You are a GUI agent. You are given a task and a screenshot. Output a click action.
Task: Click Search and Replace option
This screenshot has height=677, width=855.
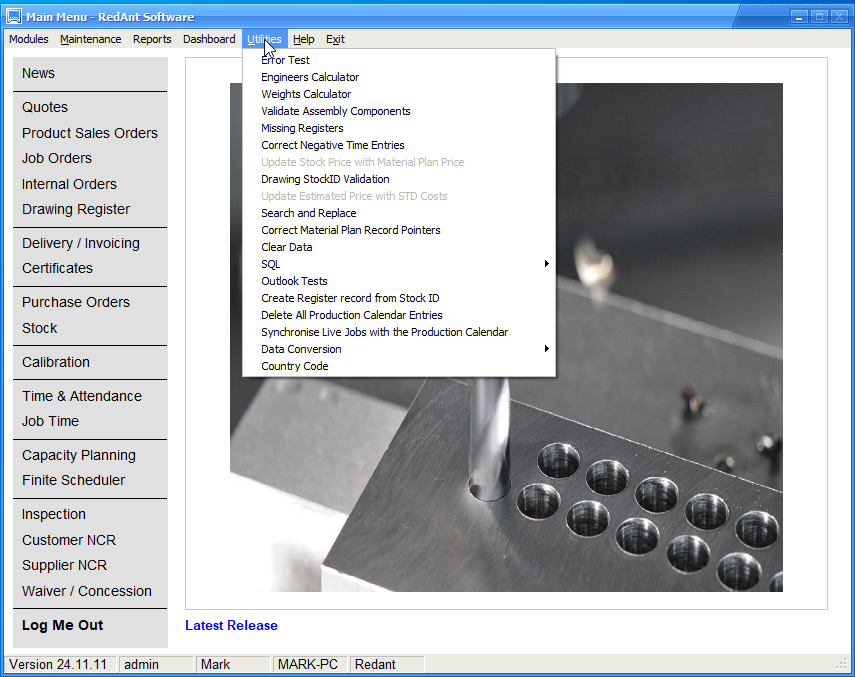point(308,213)
